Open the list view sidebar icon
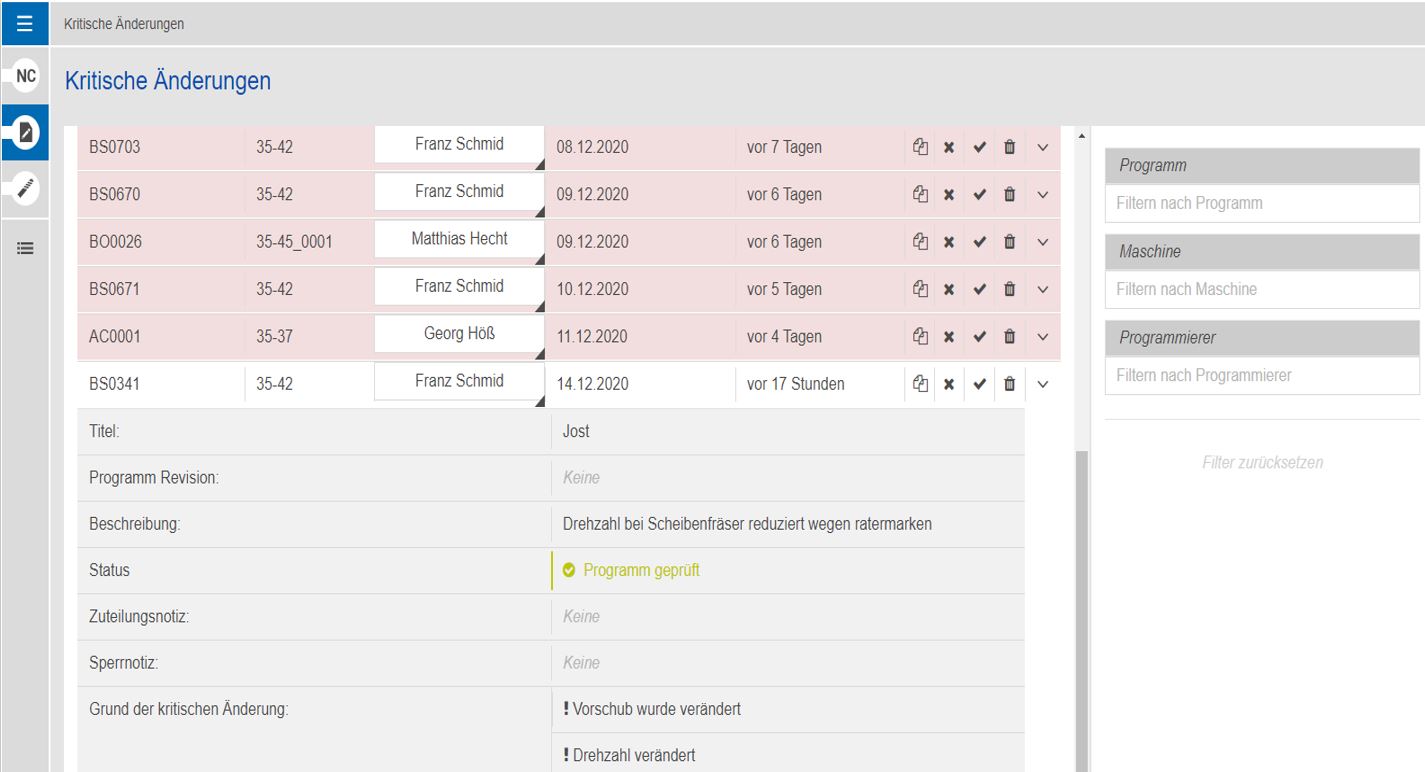Viewport: 1425px width, 772px height. tap(26, 249)
